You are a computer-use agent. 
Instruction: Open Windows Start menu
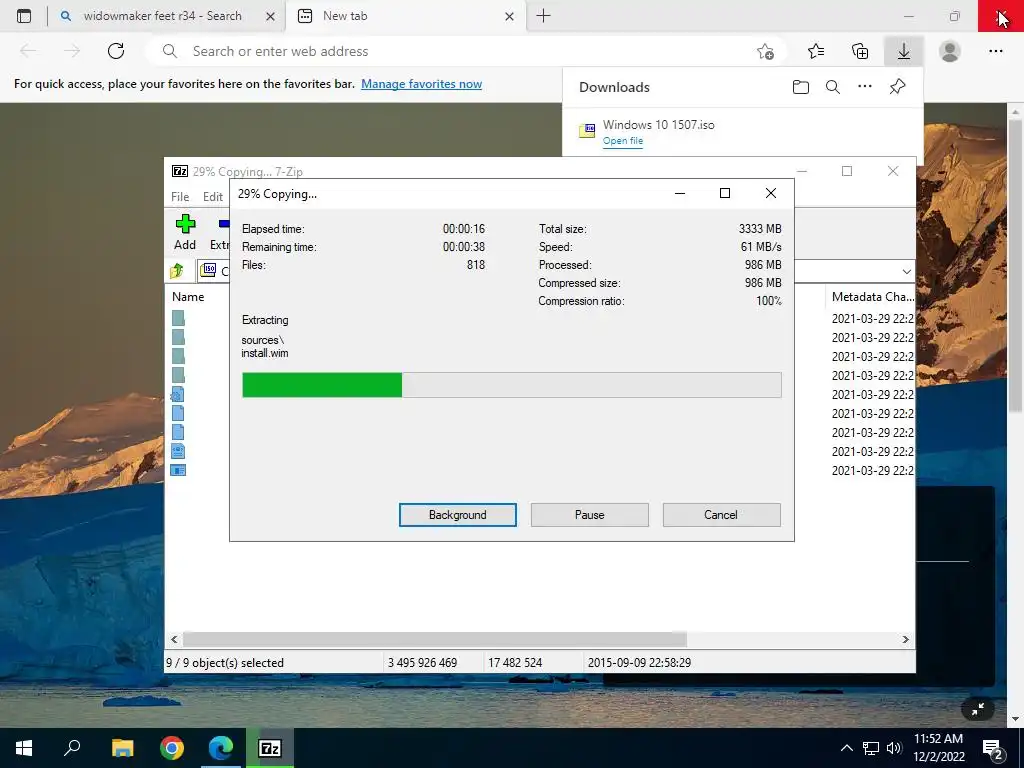[24, 748]
